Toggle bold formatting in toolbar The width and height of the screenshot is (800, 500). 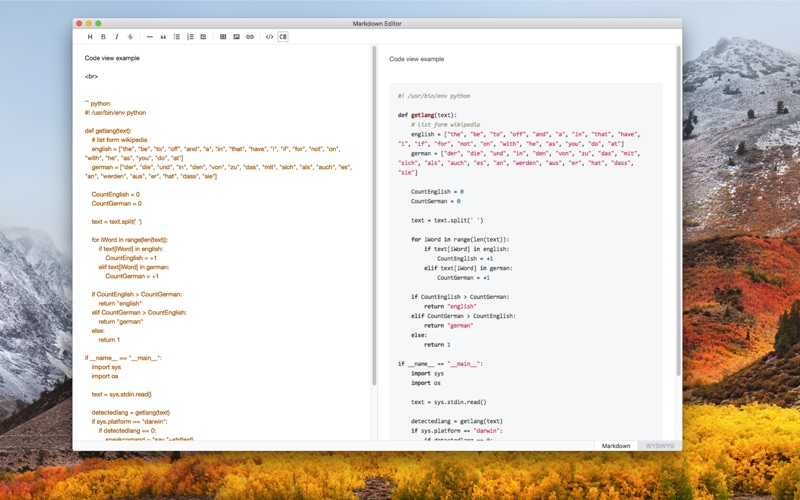[x=103, y=37]
